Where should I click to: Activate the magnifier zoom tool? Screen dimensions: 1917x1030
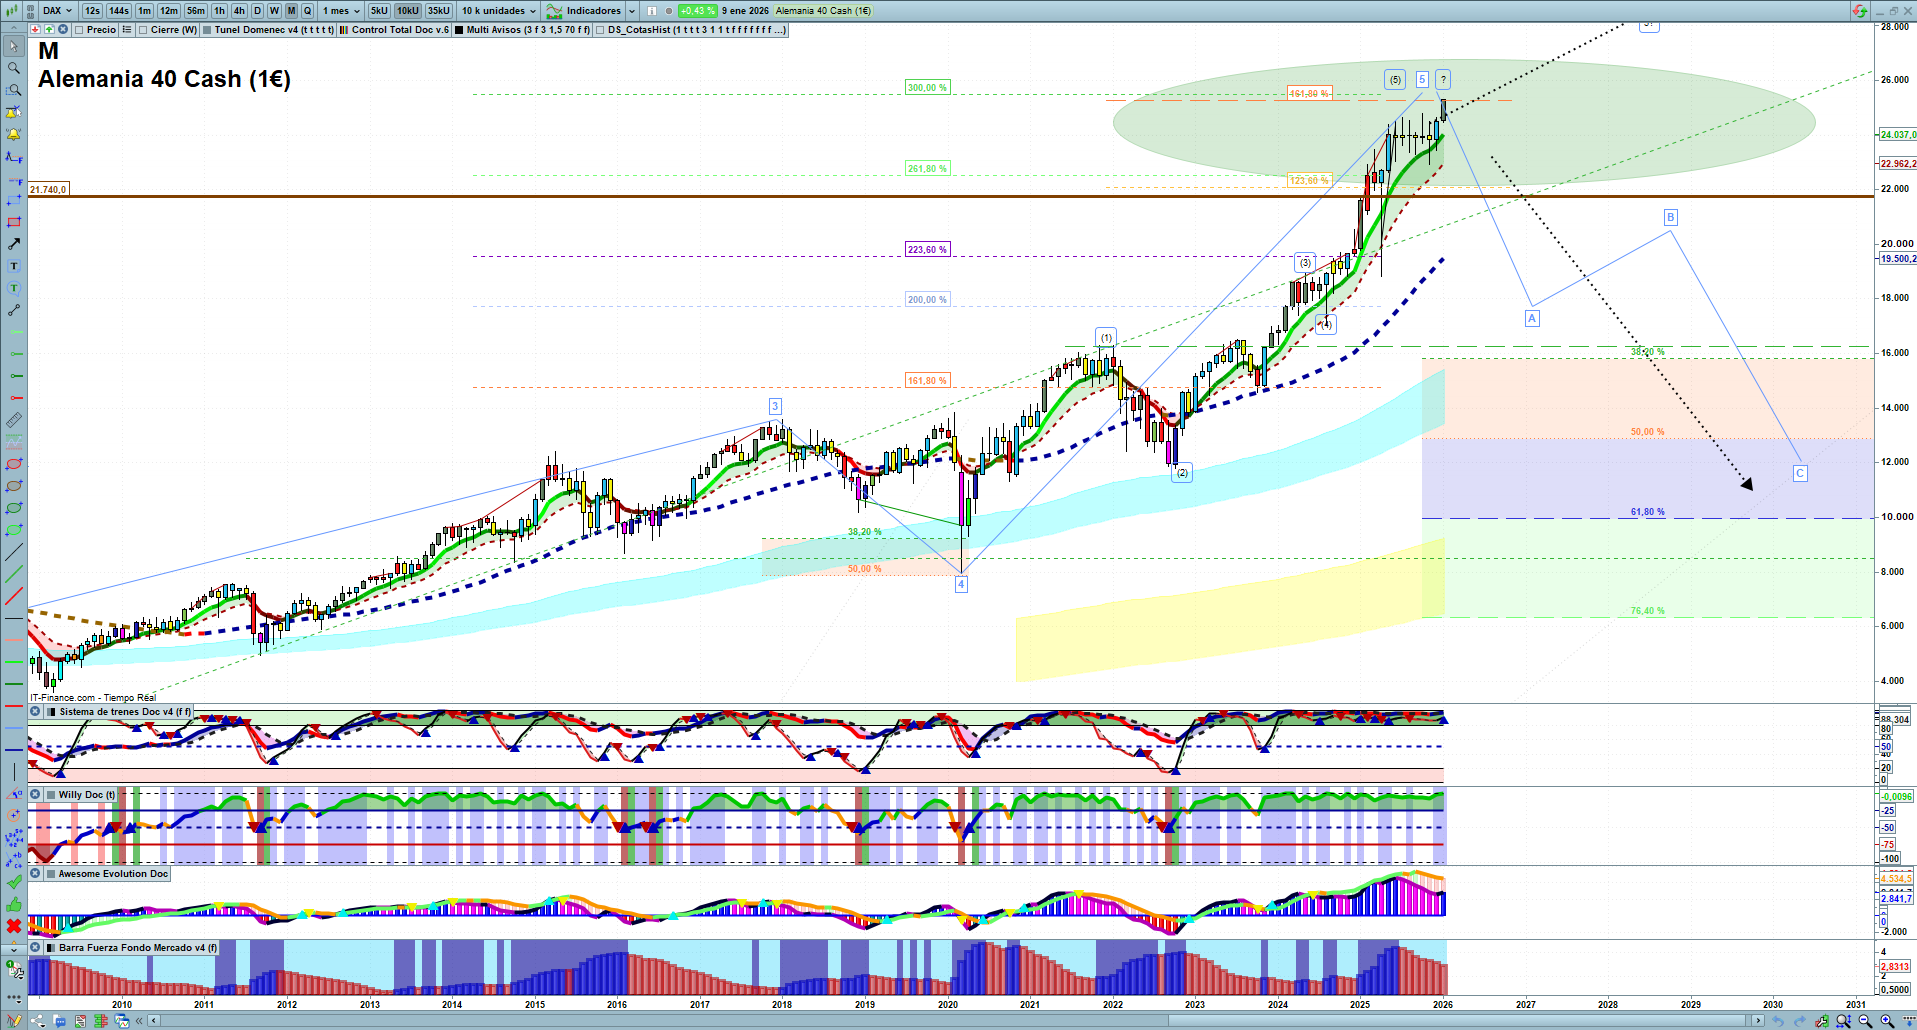tap(14, 68)
